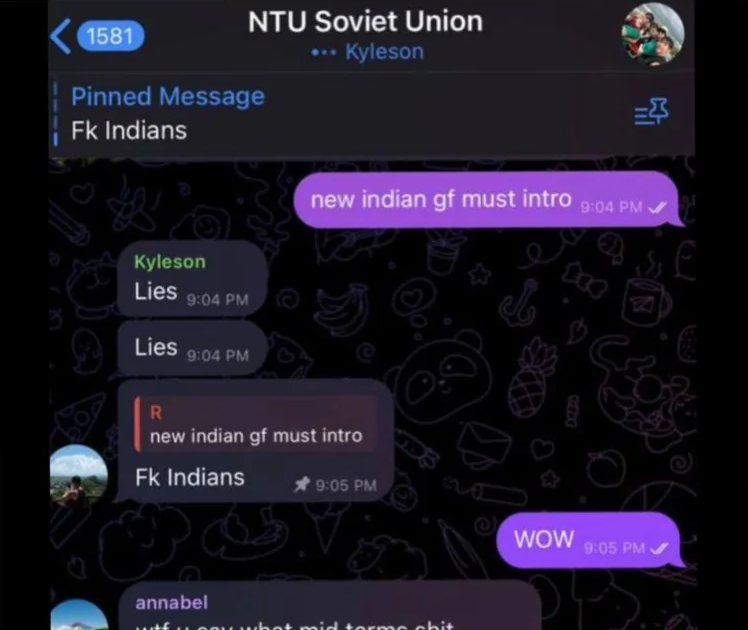Tap the back arrow chevron
Image resolution: width=748 pixels, height=630 pixels.
click(x=61, y=36)
